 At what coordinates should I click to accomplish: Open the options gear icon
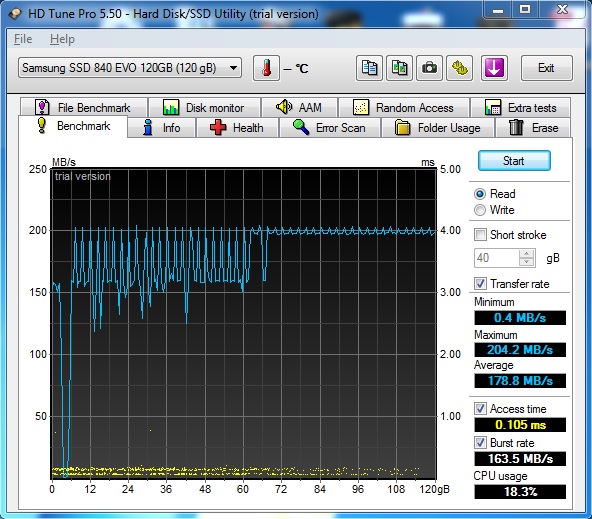(459, 68)
